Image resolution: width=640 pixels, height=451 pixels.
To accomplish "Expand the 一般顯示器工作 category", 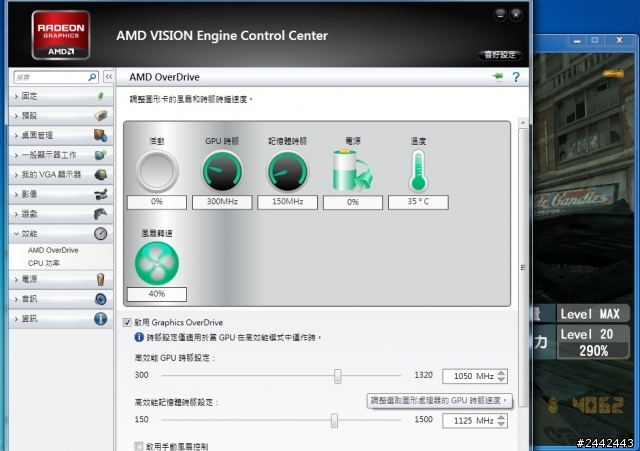I will coord(61,155).
